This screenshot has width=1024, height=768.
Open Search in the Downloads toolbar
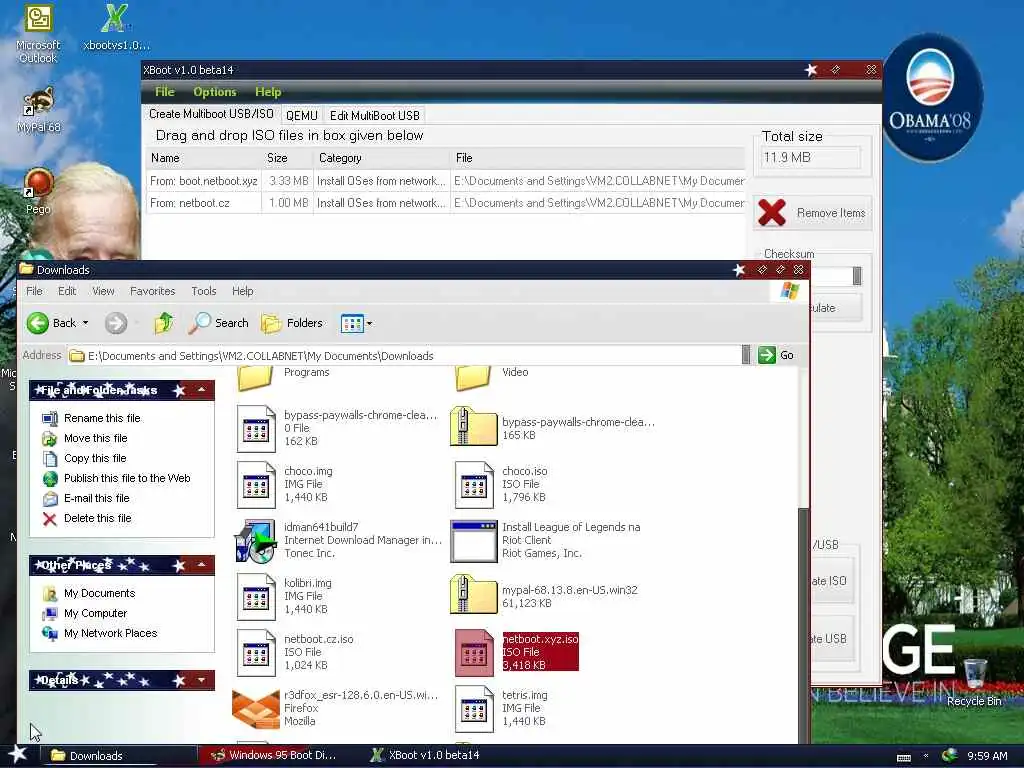coord(218,323)
